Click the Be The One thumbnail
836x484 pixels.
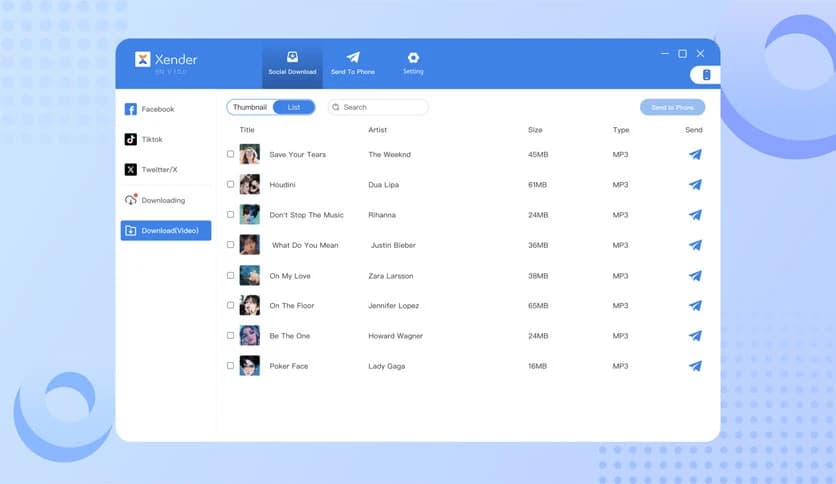tap(250, 335)
